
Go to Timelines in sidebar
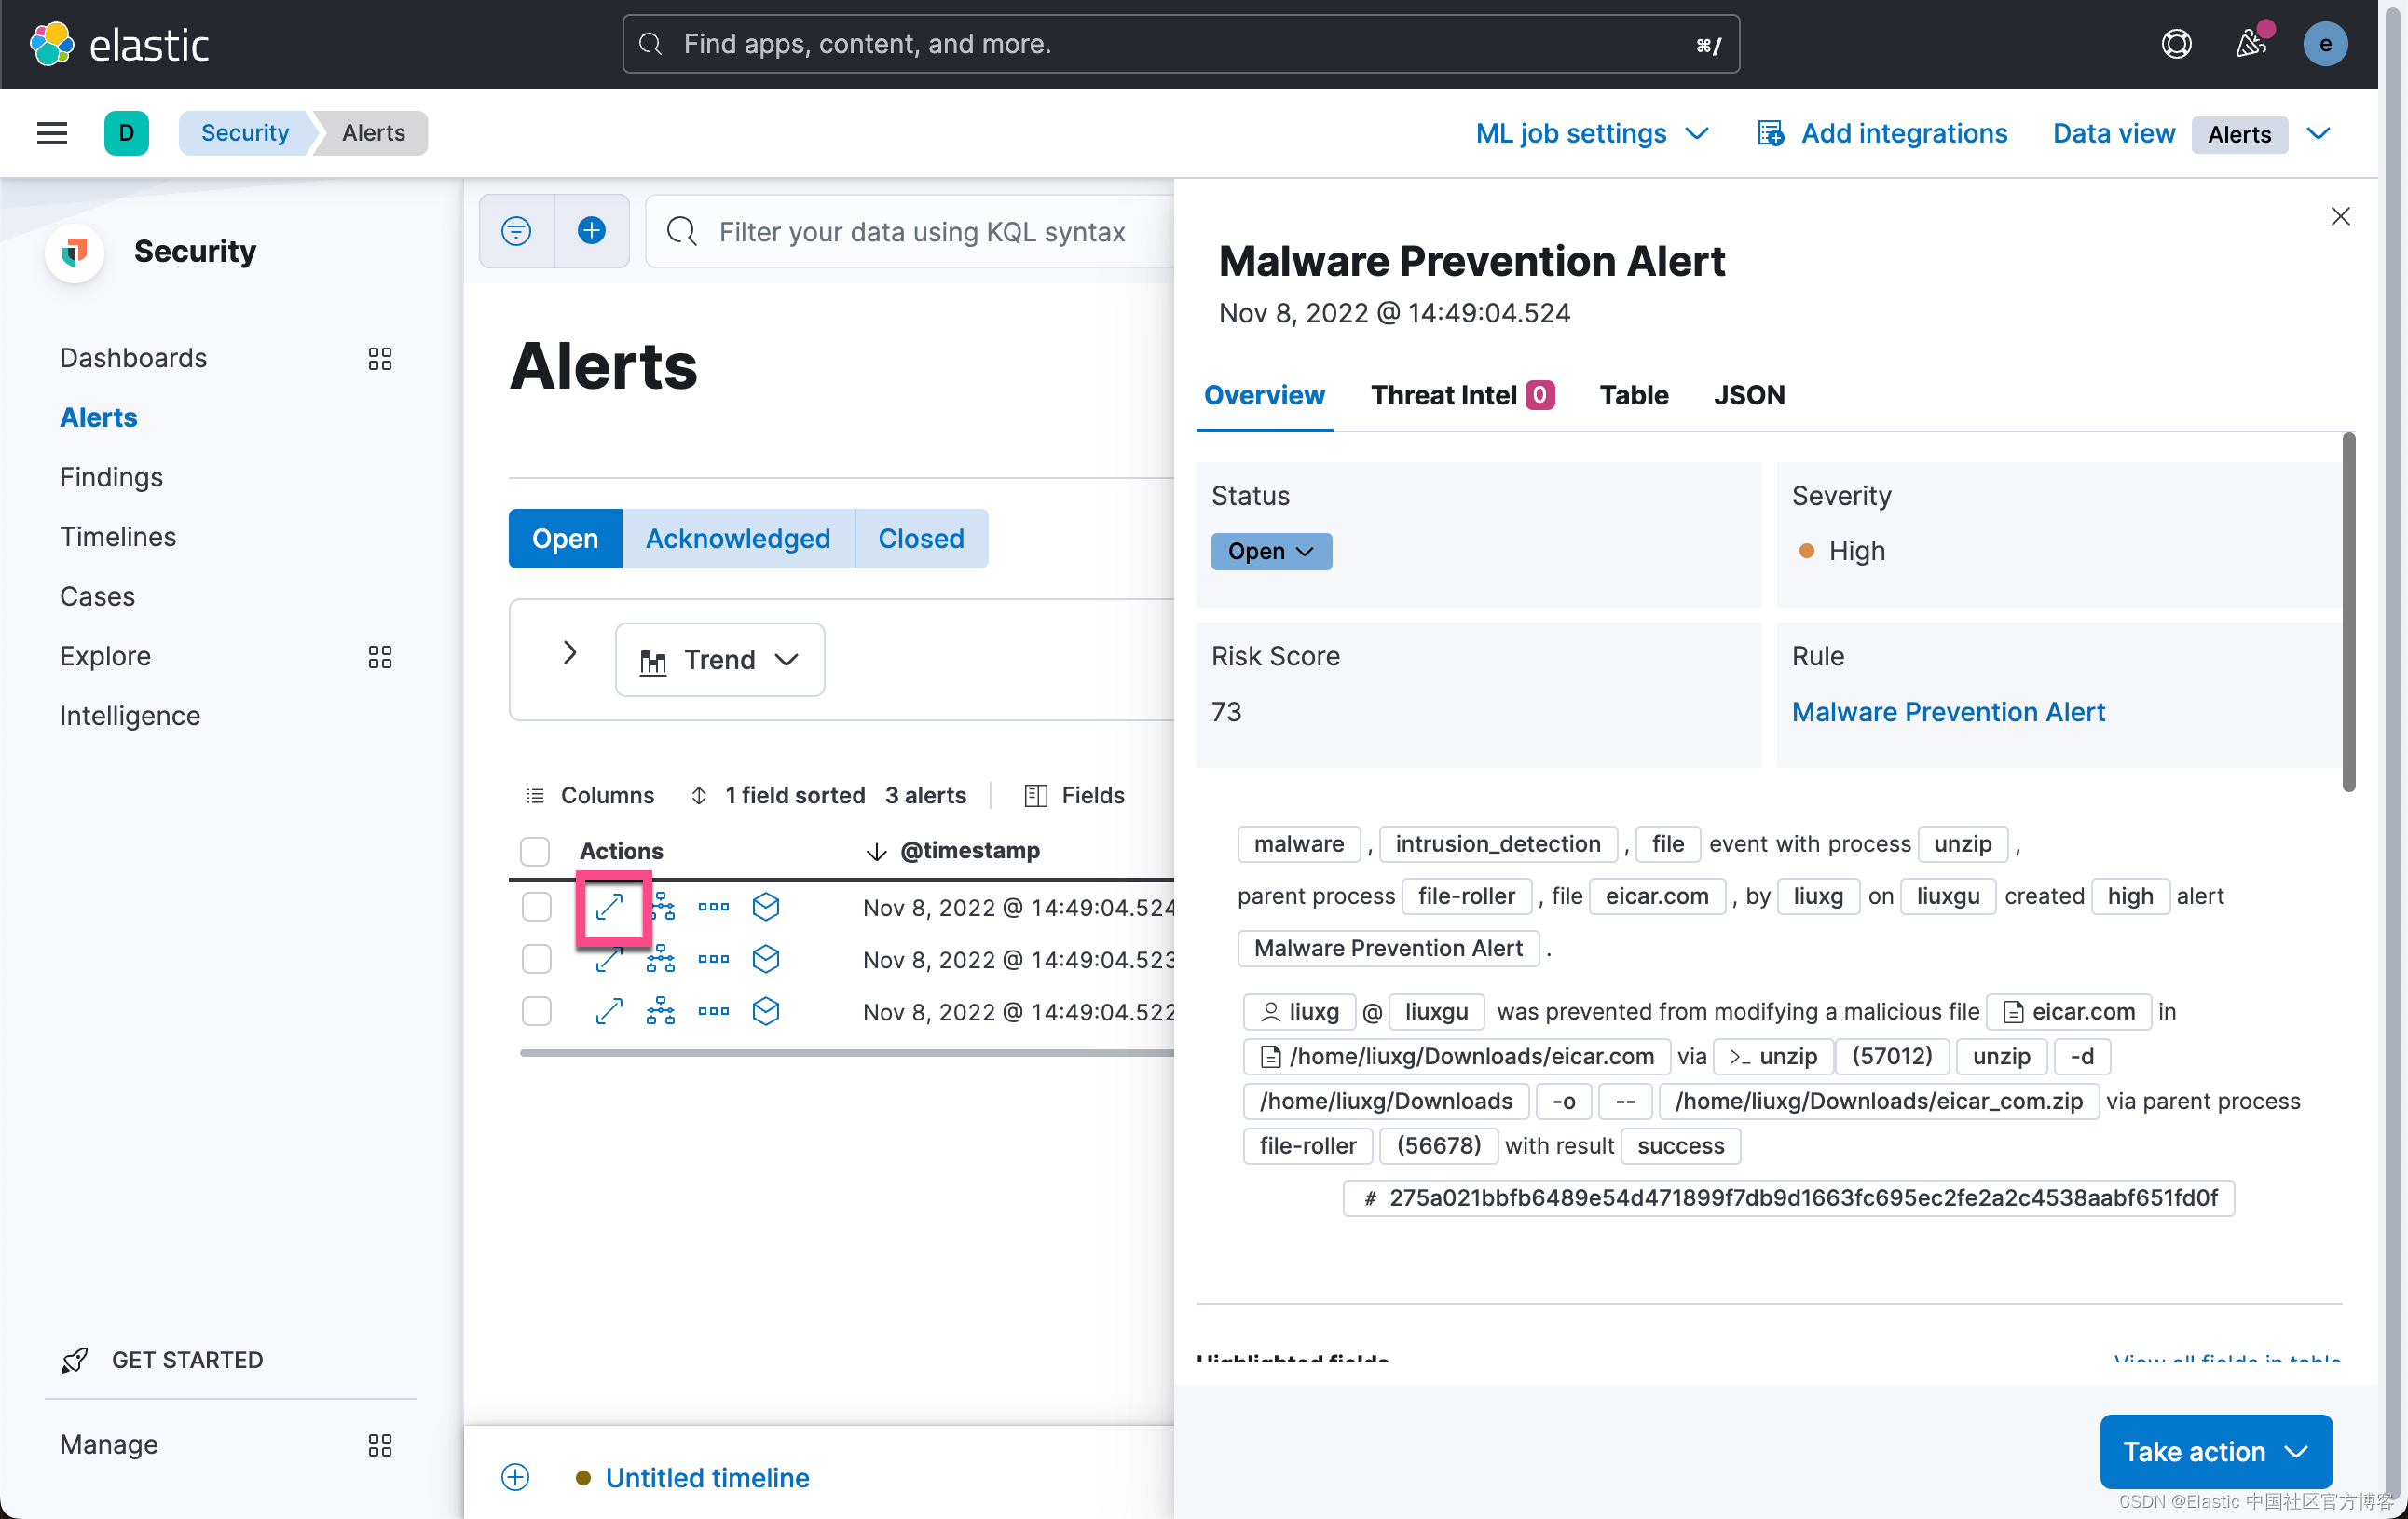[x=118, y=537]
